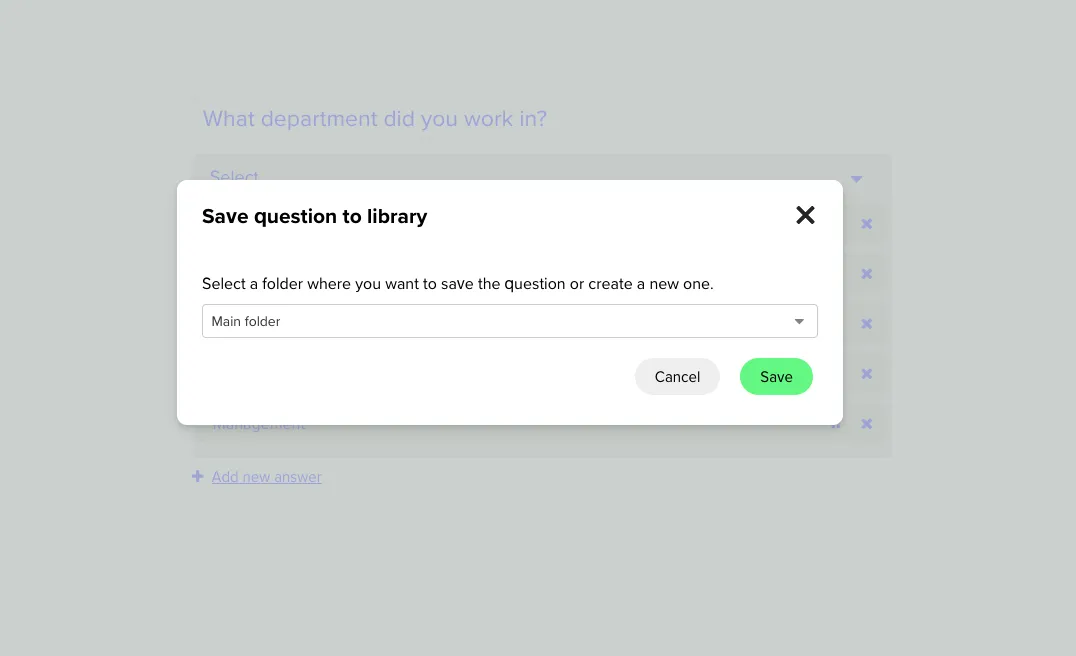Click the plus icon beside Add new answer
Viewport: 1076px width, 656px height.
(197, 476)
